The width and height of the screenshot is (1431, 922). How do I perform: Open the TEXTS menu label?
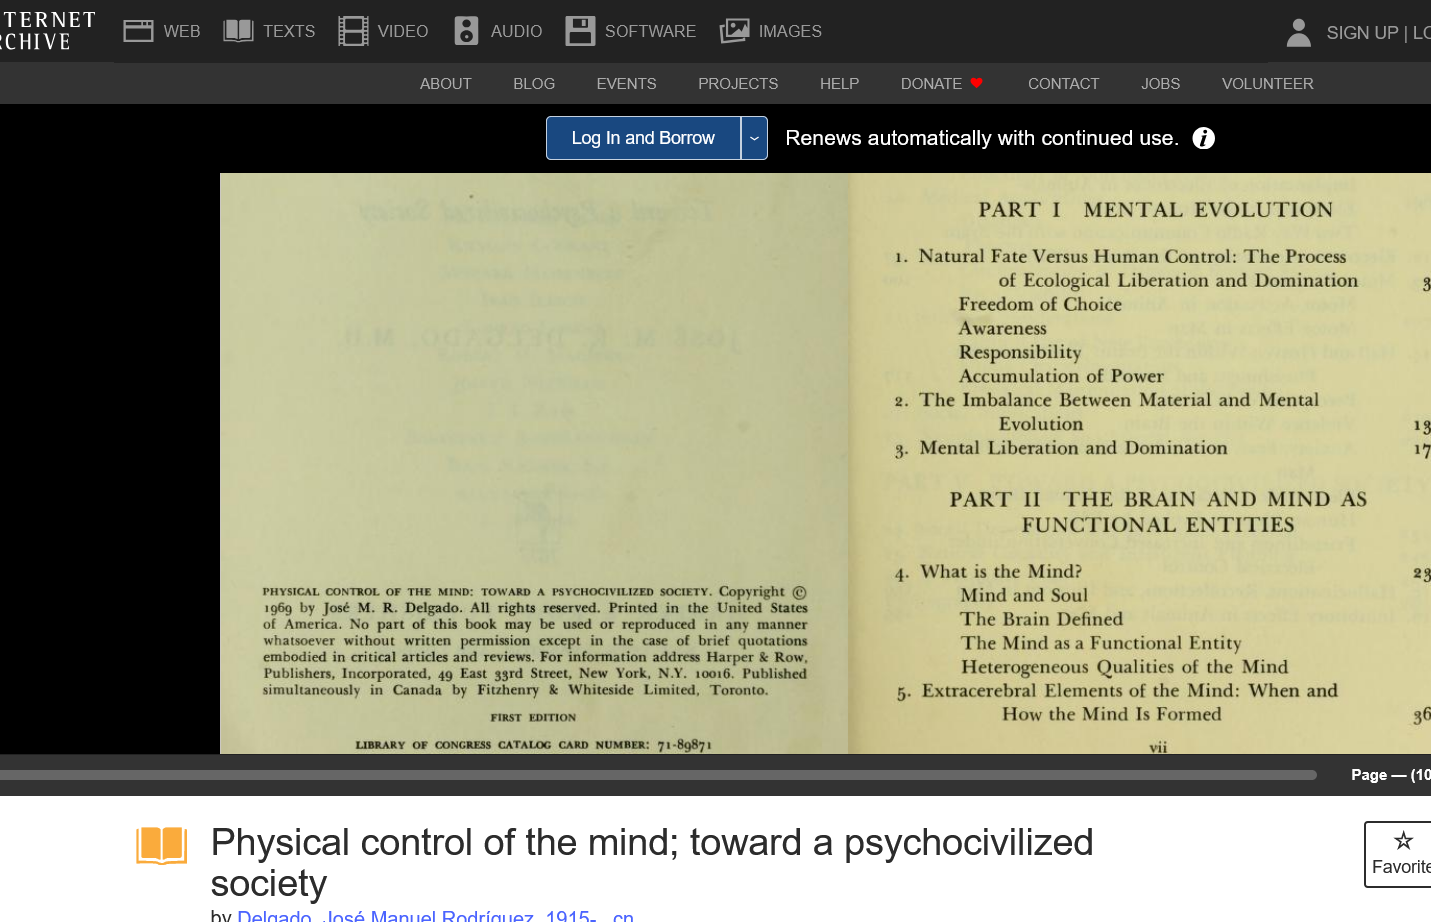pos(289,31)
